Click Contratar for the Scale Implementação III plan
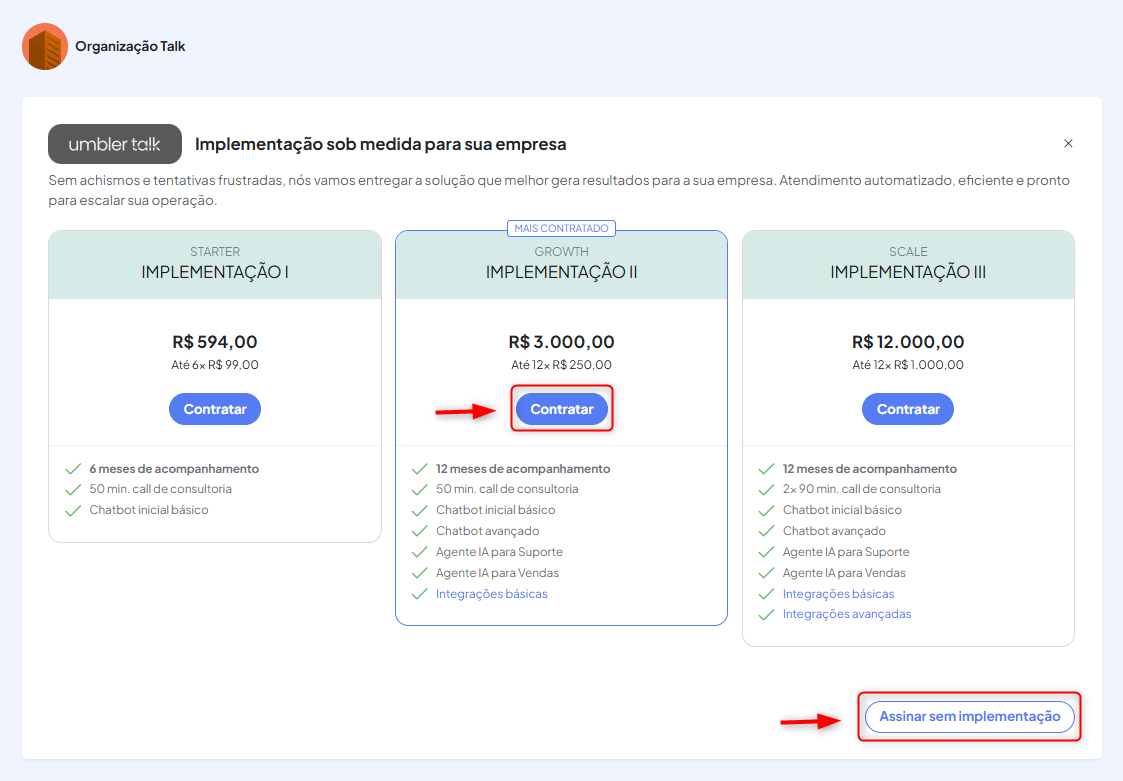 (908, 409)
